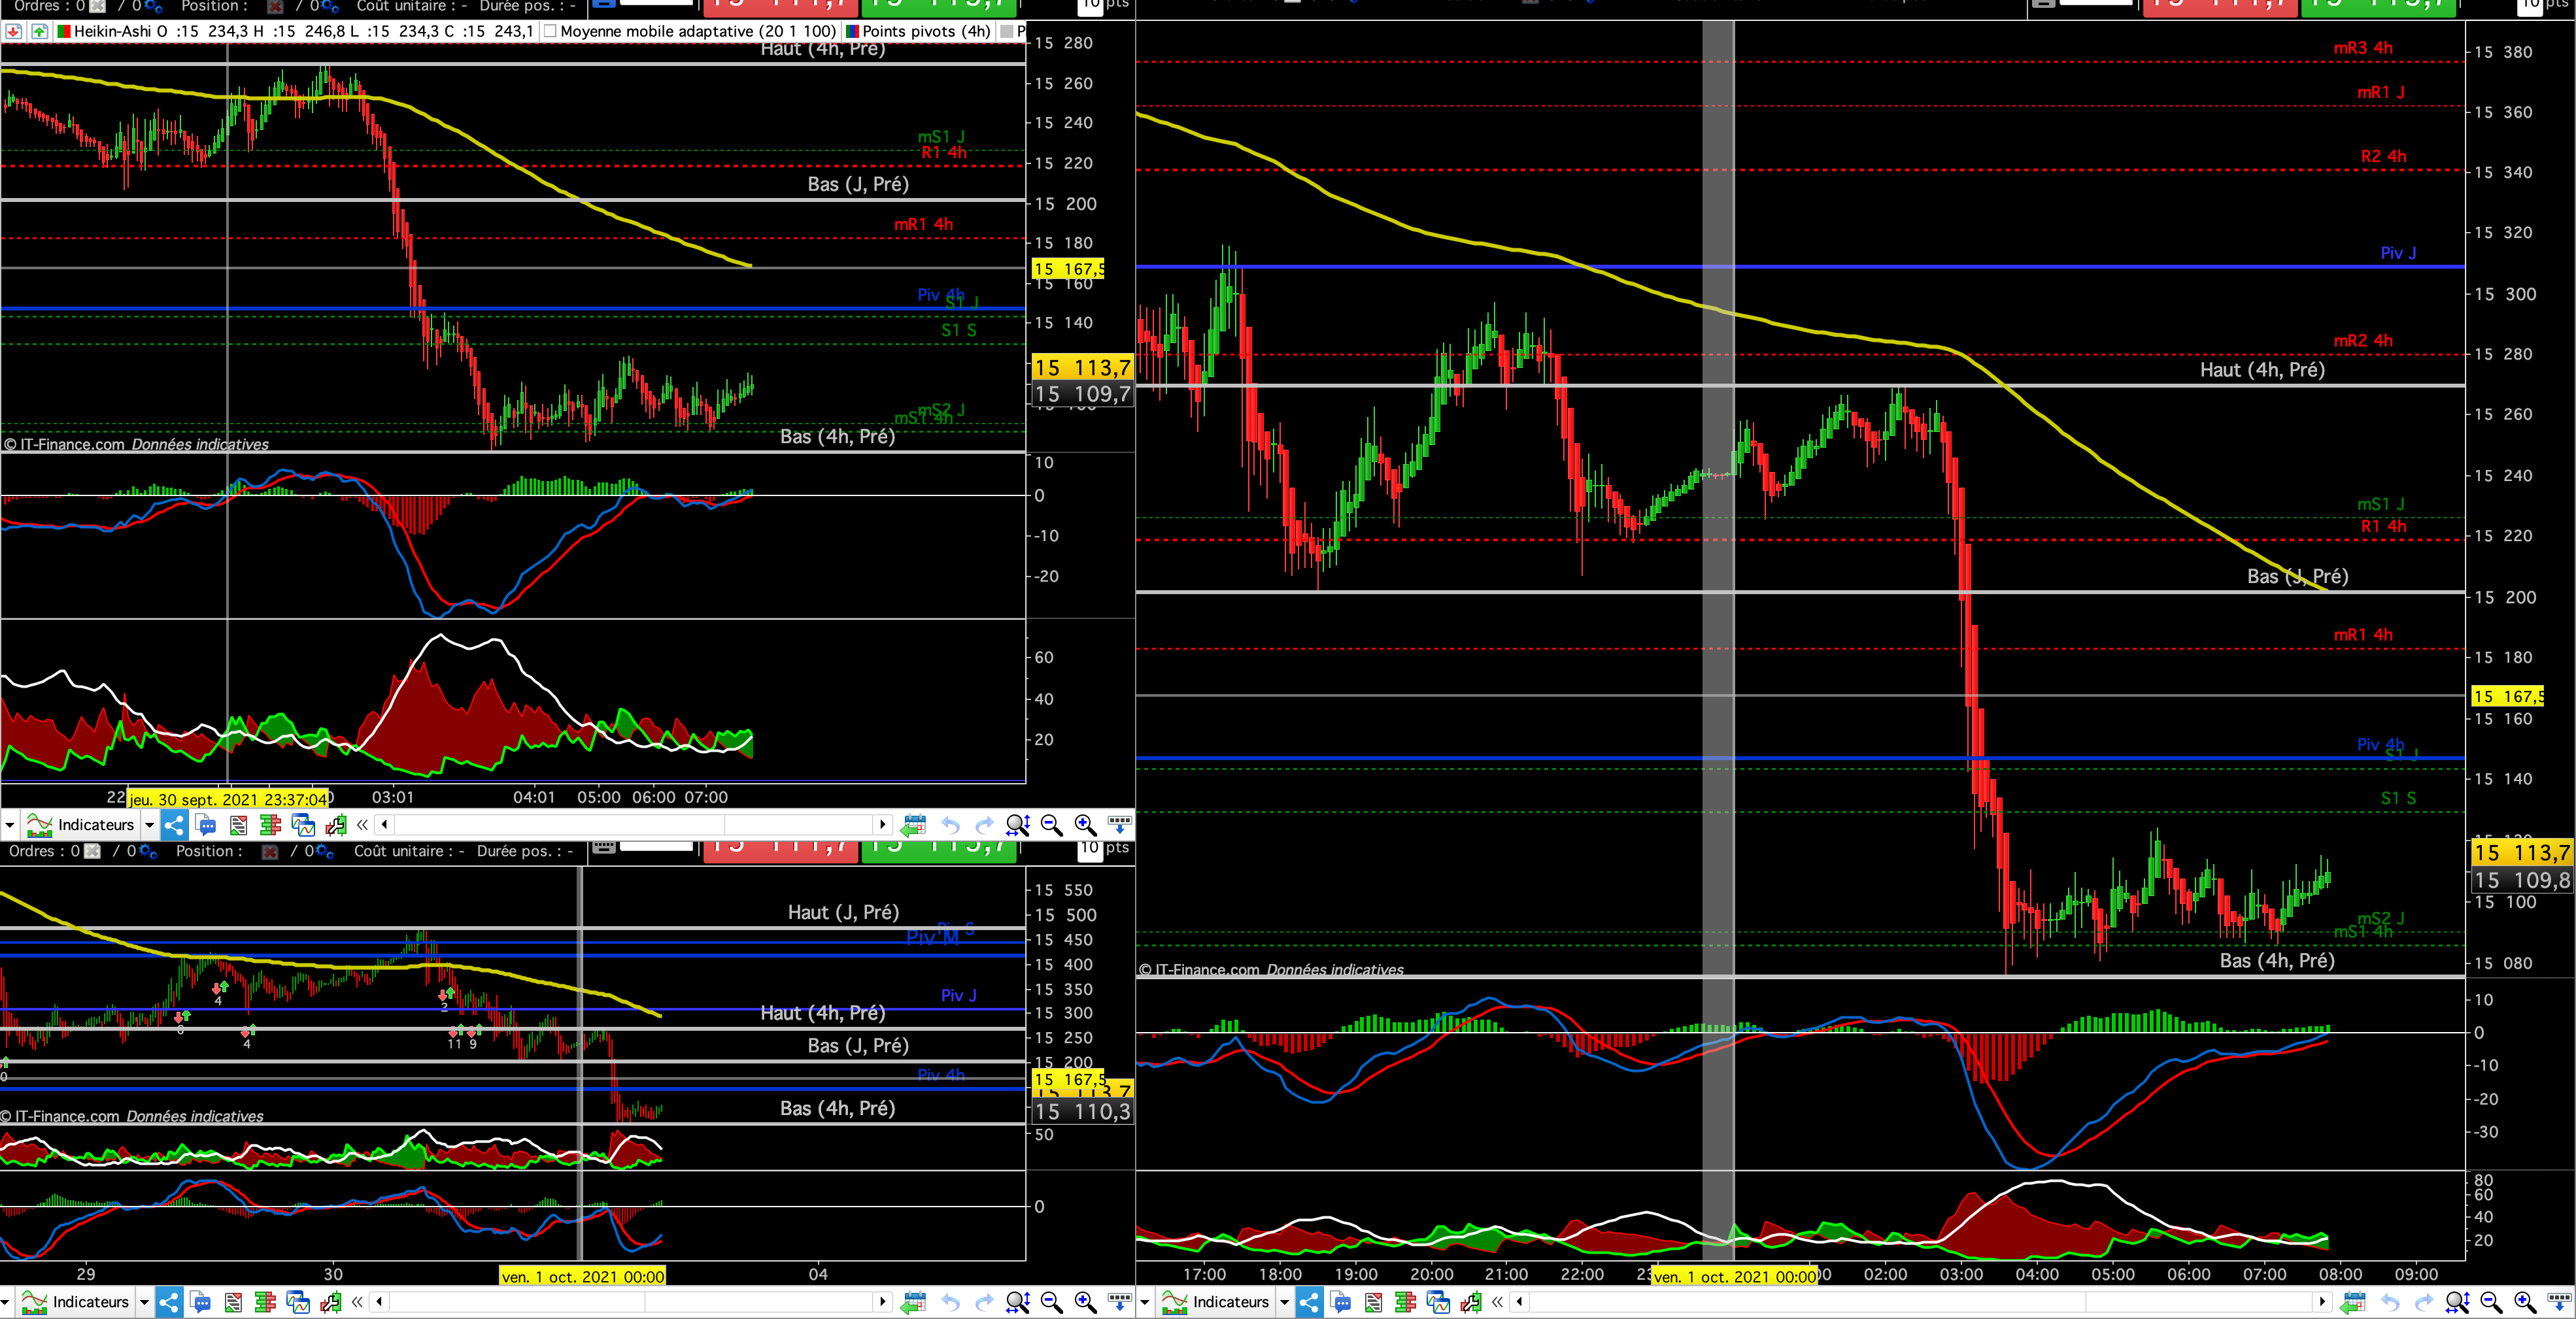
Task: Toggle the Points pivots (4h) indicator box
Action: pyautogui.click(x=852, y=31)
